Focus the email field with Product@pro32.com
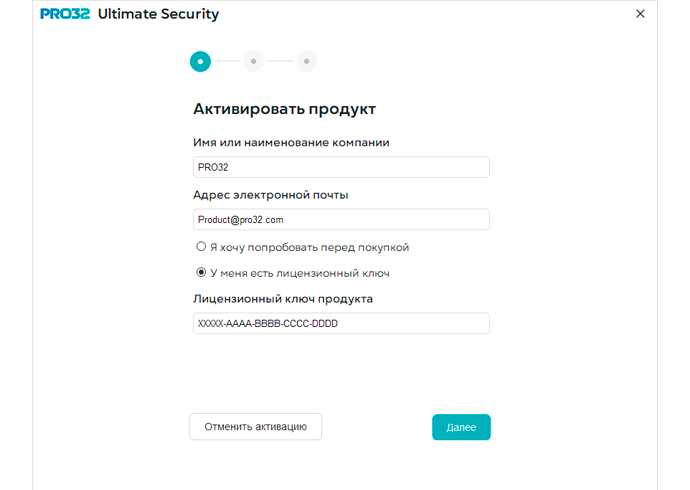 pyautogui.click(x=341, y=219)
